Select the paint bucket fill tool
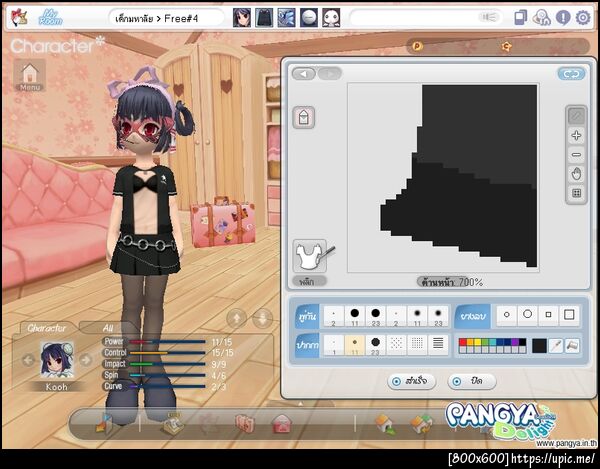Viewport: 600px width, 469px height. click(x=572, y=346)
